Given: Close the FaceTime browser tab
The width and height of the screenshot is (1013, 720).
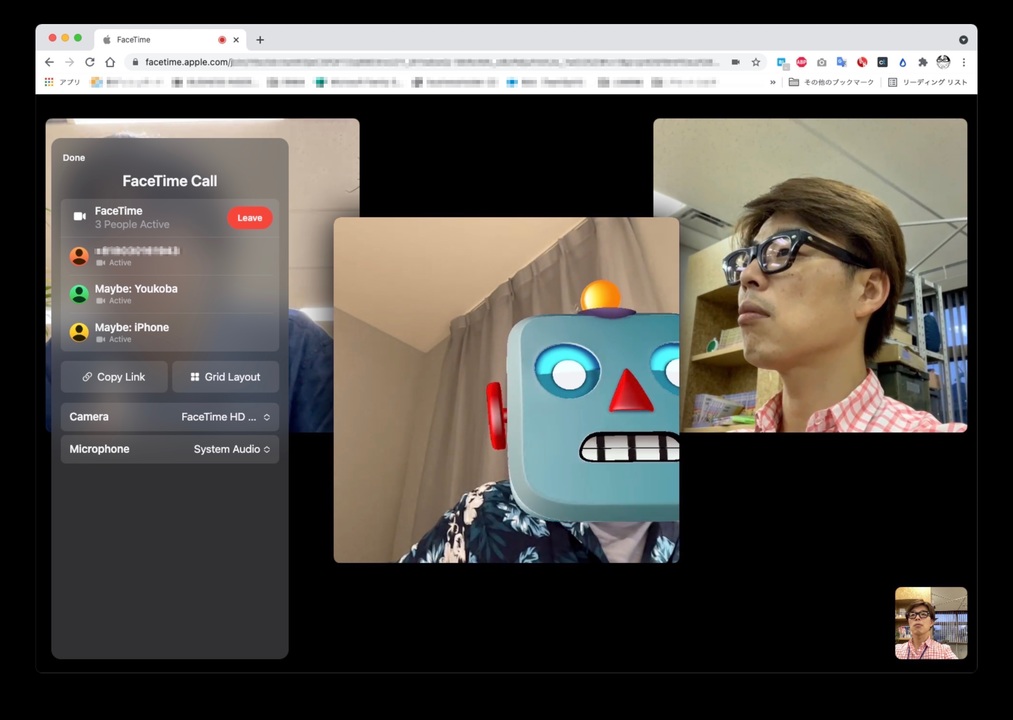Looking at the screenshot, I should 236,40.
